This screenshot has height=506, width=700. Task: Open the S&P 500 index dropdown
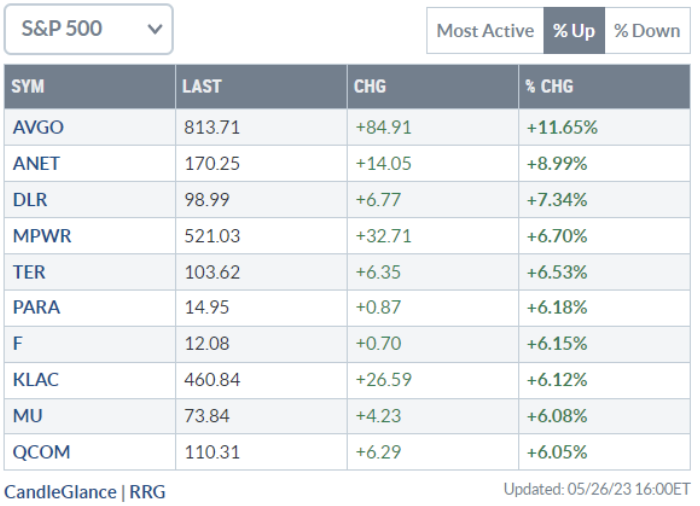[88, 30]
